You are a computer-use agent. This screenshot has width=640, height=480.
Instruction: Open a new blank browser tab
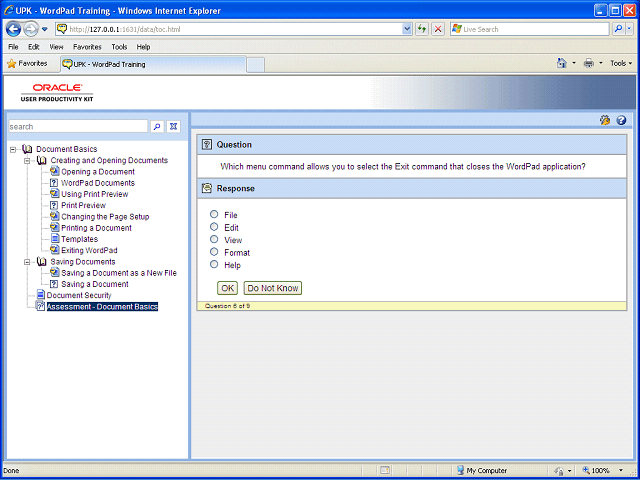click(256, 64)
